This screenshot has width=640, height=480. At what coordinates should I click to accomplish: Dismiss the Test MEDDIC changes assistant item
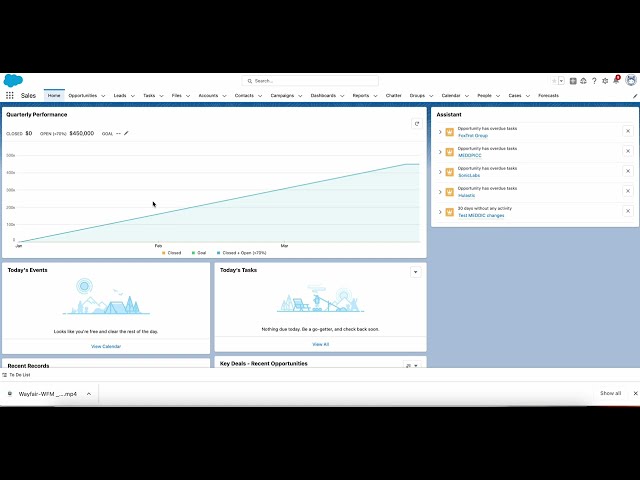pos(628,211)
